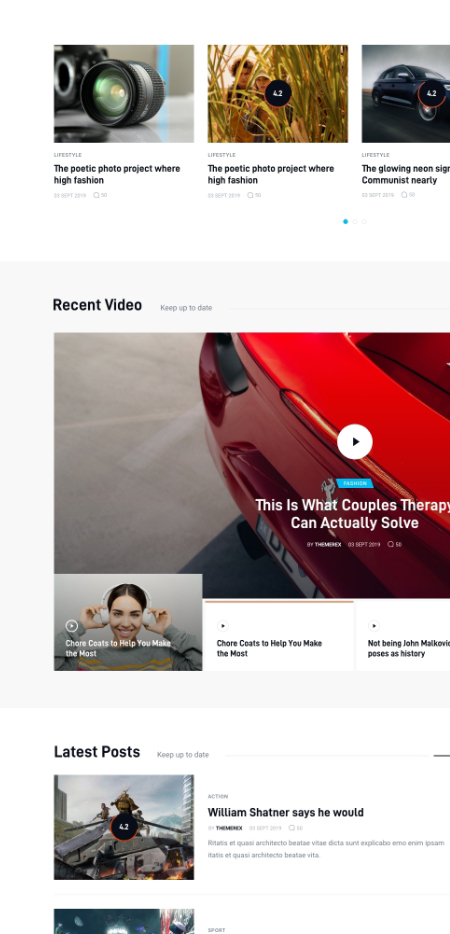Open first 'The poetic photo project' title under the lens
Image resolution: width=450 pixels, height=934 pixels.
click(117, 175)
